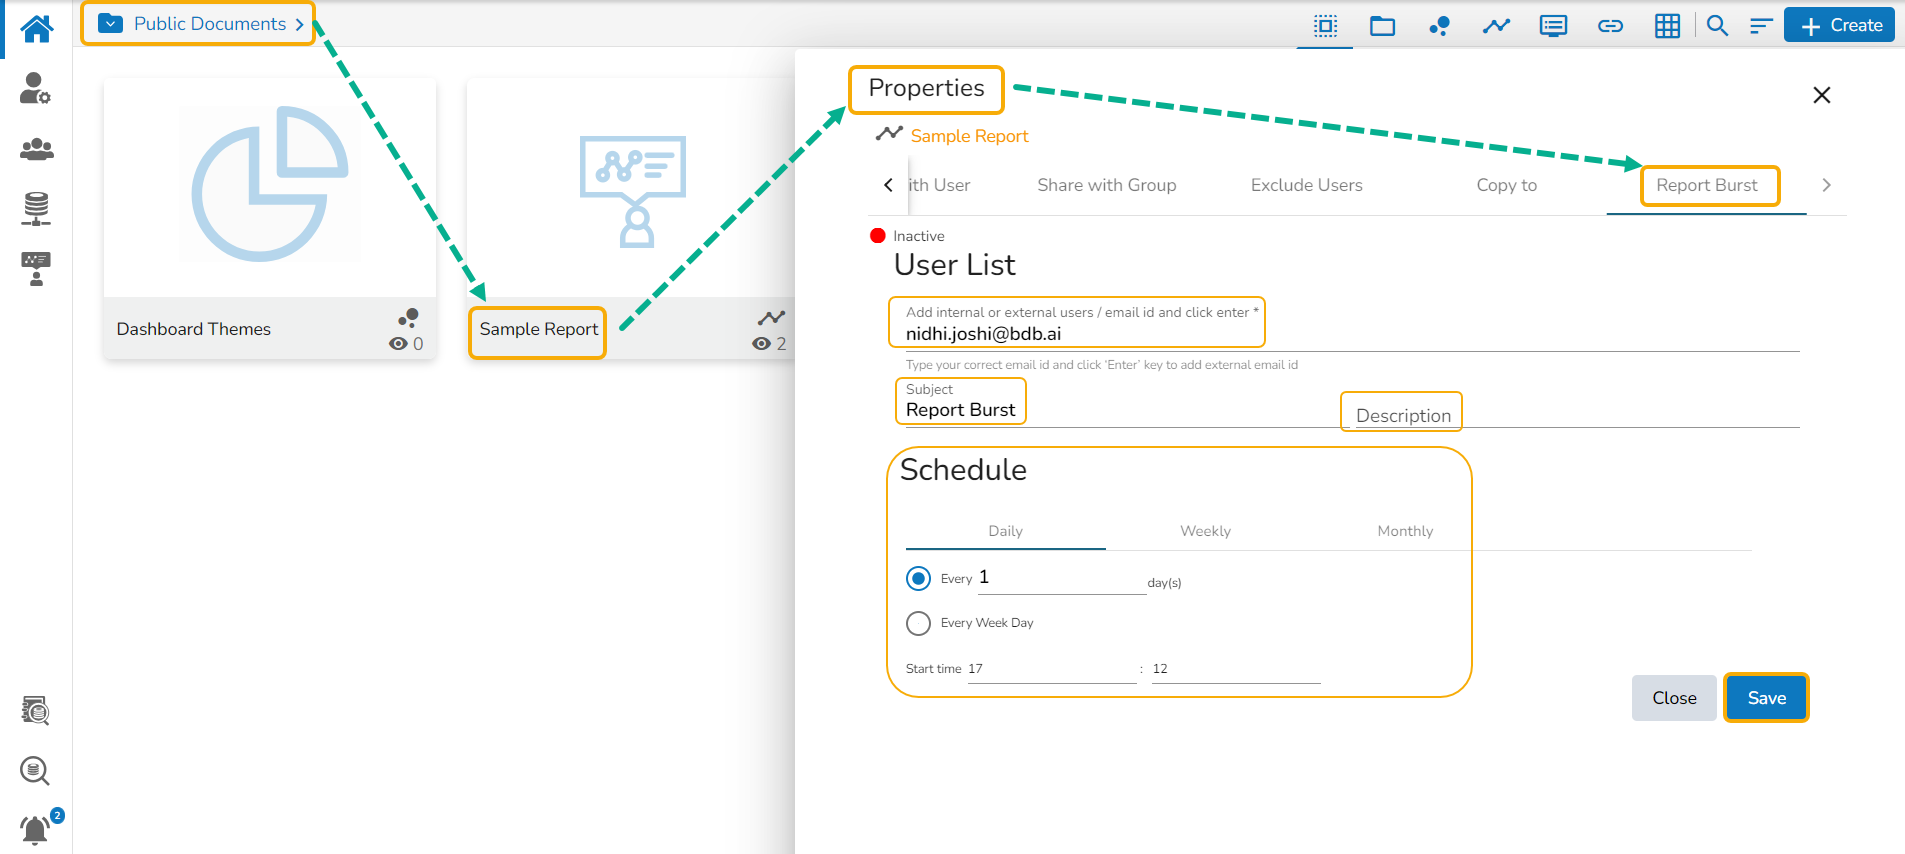The width and height of the screenshot is (1905, 854).
Task: Click the Save button
Action: (1767, 698)
